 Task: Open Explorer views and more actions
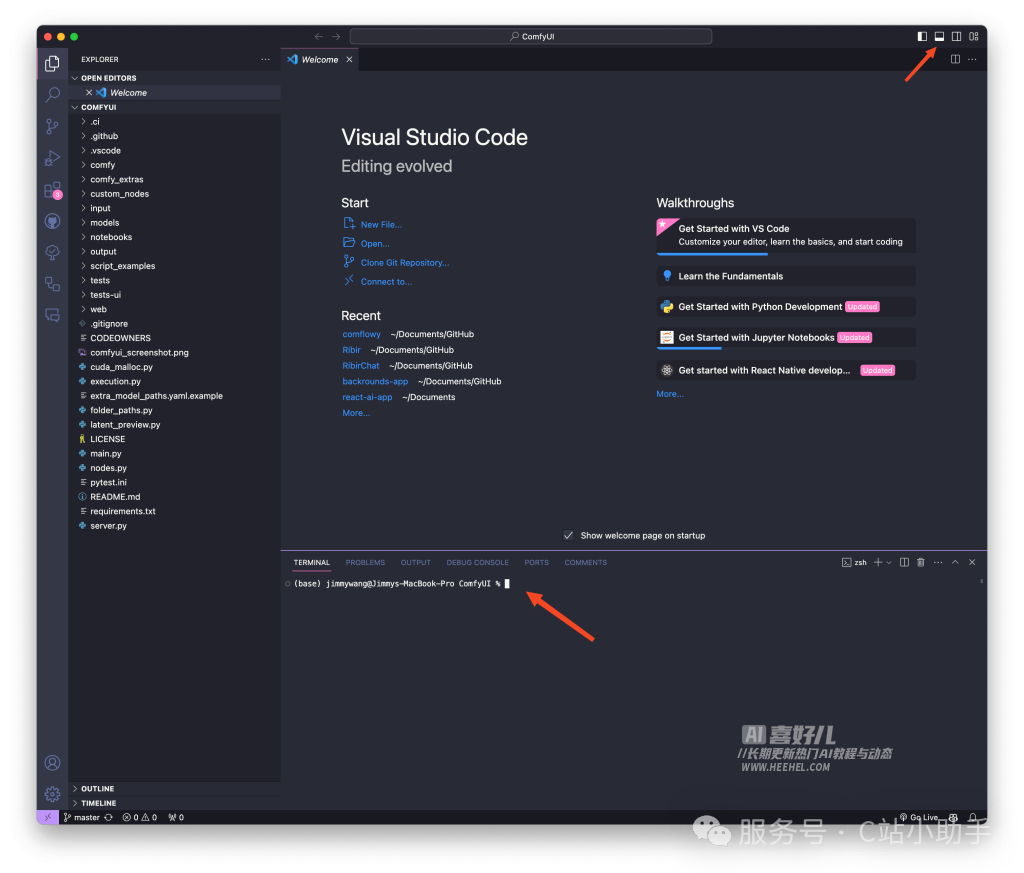tap(265, 59)
